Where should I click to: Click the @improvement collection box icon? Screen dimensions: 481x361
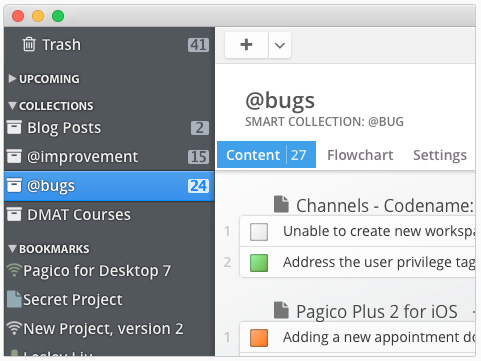14,156
